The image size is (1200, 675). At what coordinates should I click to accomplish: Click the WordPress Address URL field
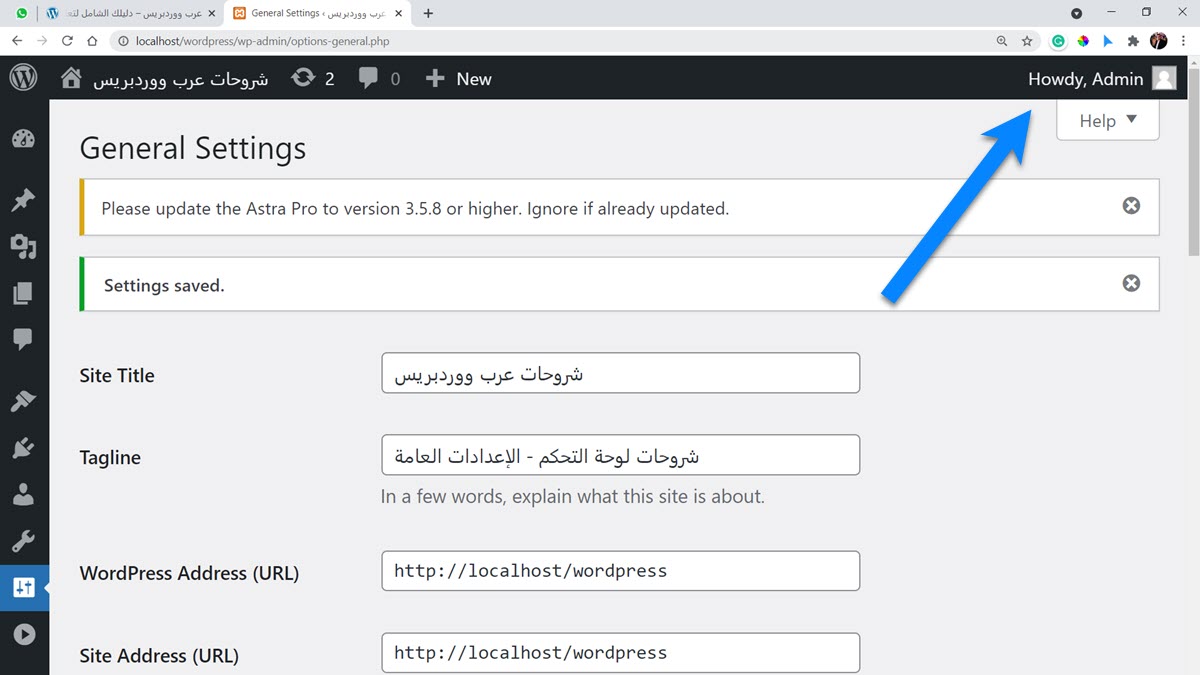(620, 571)
